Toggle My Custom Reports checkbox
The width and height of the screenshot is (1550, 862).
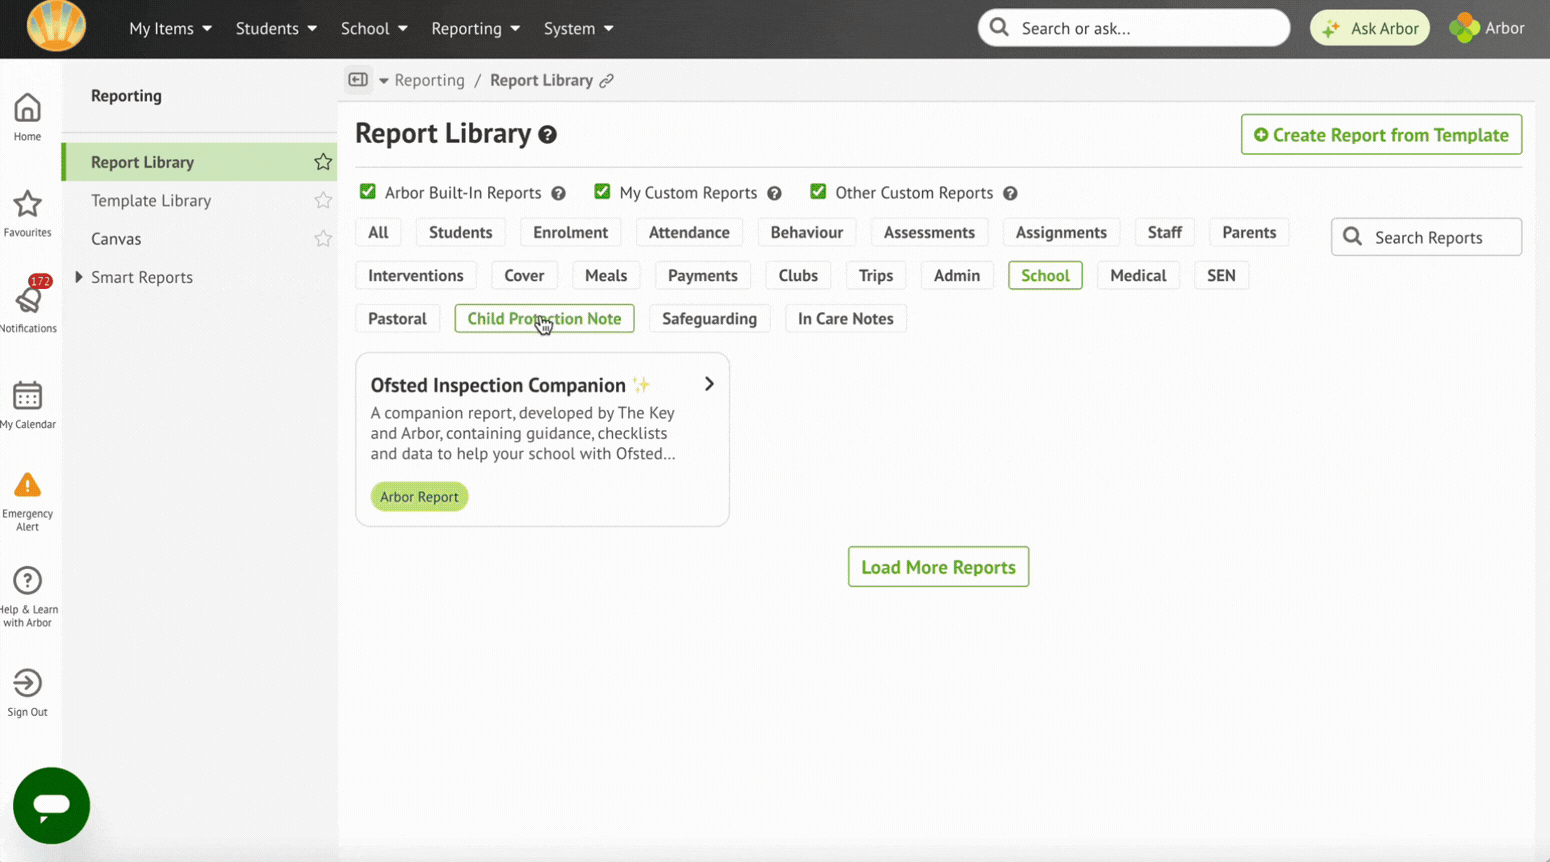tap(602, 192)
